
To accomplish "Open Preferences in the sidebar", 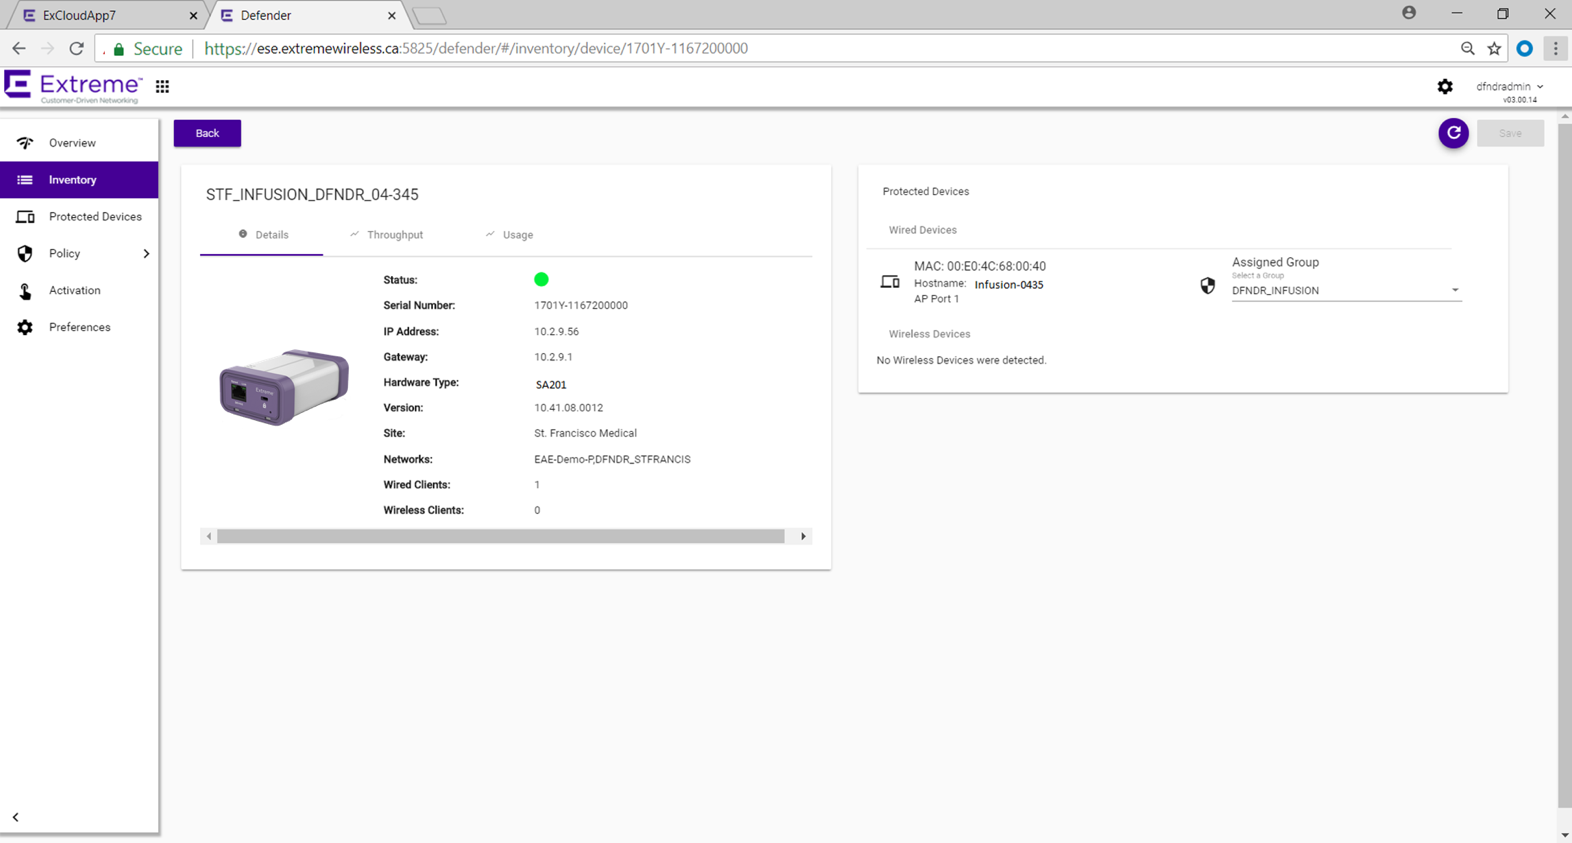I will pos(79,327).
